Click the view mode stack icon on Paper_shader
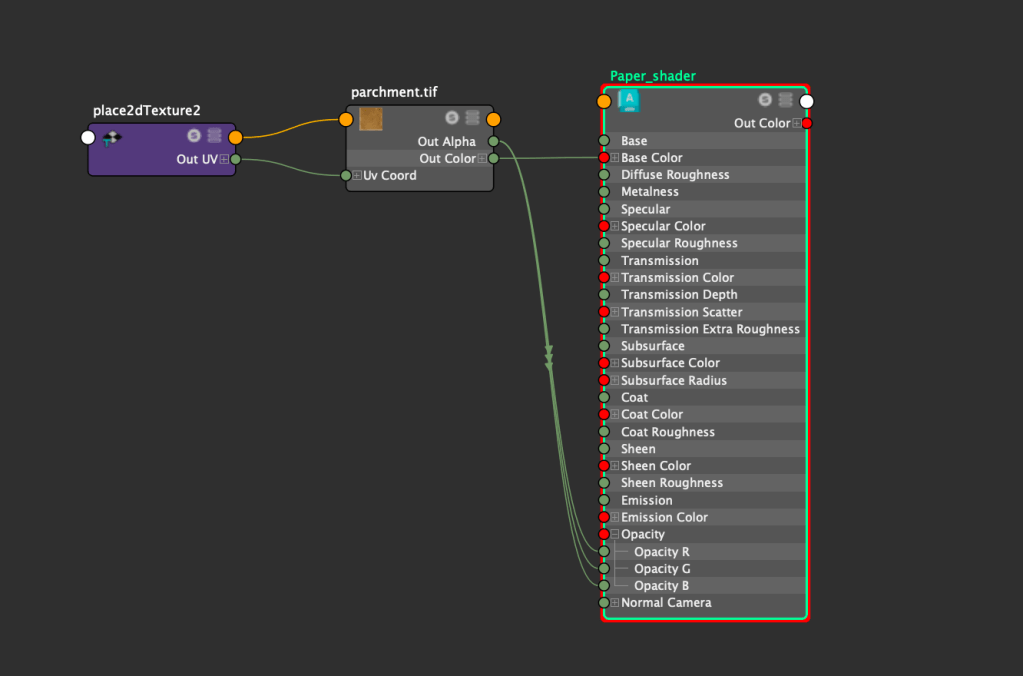The image size is (1023, 676). coord(785,100)
